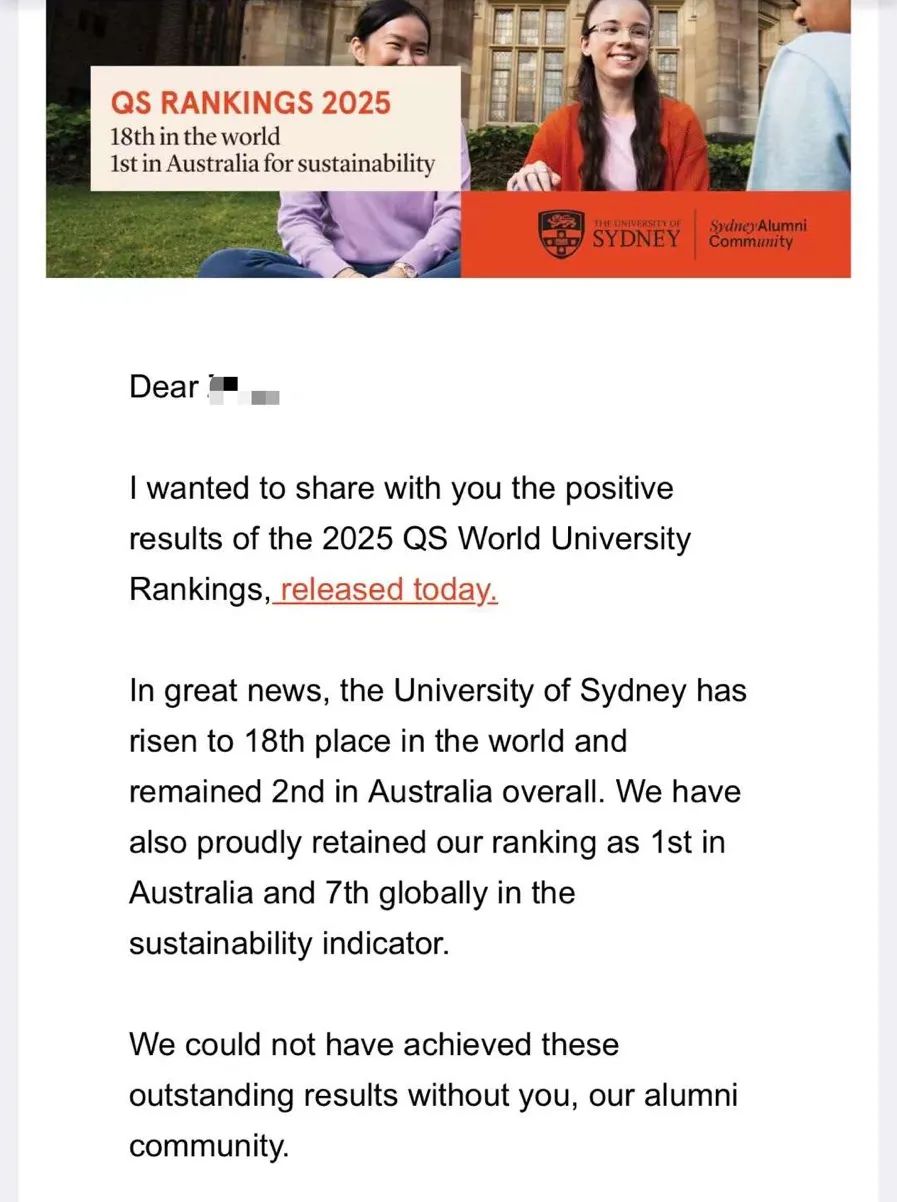Screen dimensions: 897x1202
Task: Click the "QS RANKINGS 2025" banner heading
Action: click(251, 103)
